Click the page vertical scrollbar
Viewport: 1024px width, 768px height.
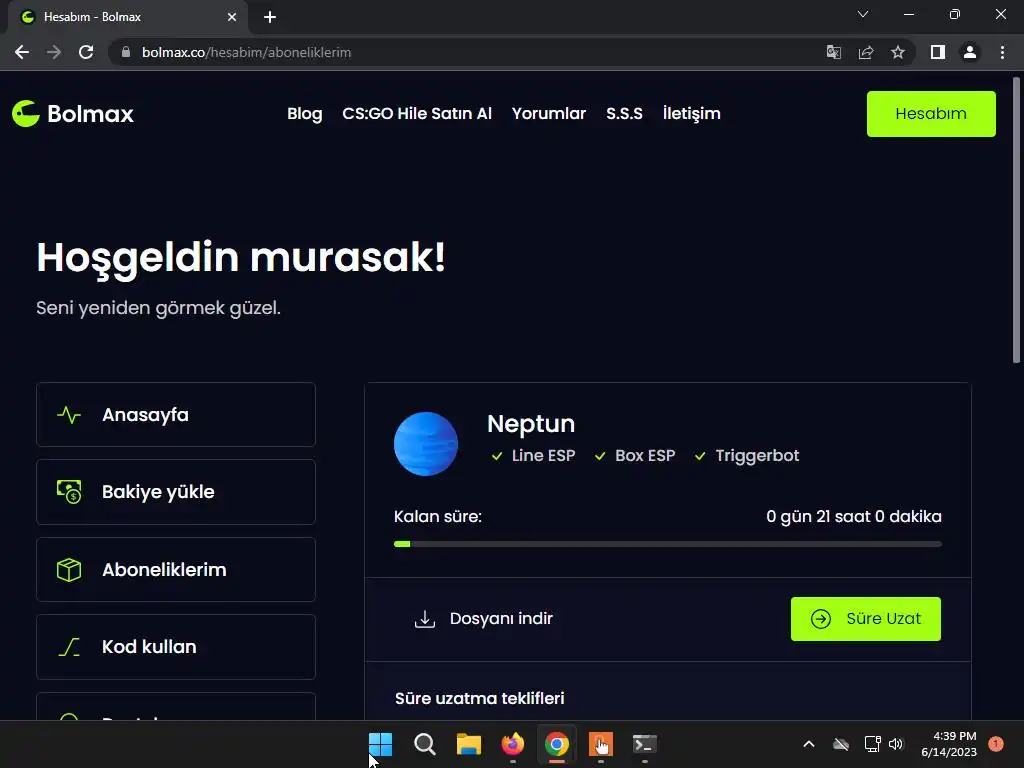point(1016,221)
